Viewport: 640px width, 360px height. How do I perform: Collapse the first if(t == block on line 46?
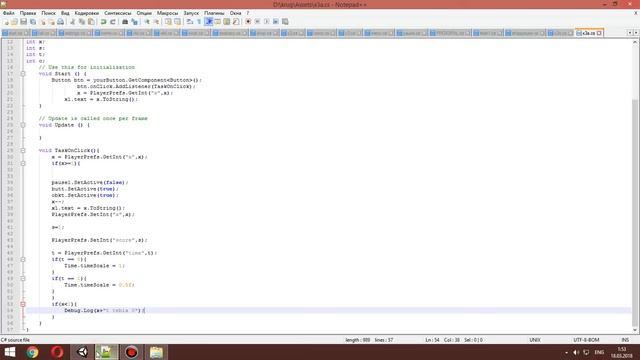click(x=23, y=259)
